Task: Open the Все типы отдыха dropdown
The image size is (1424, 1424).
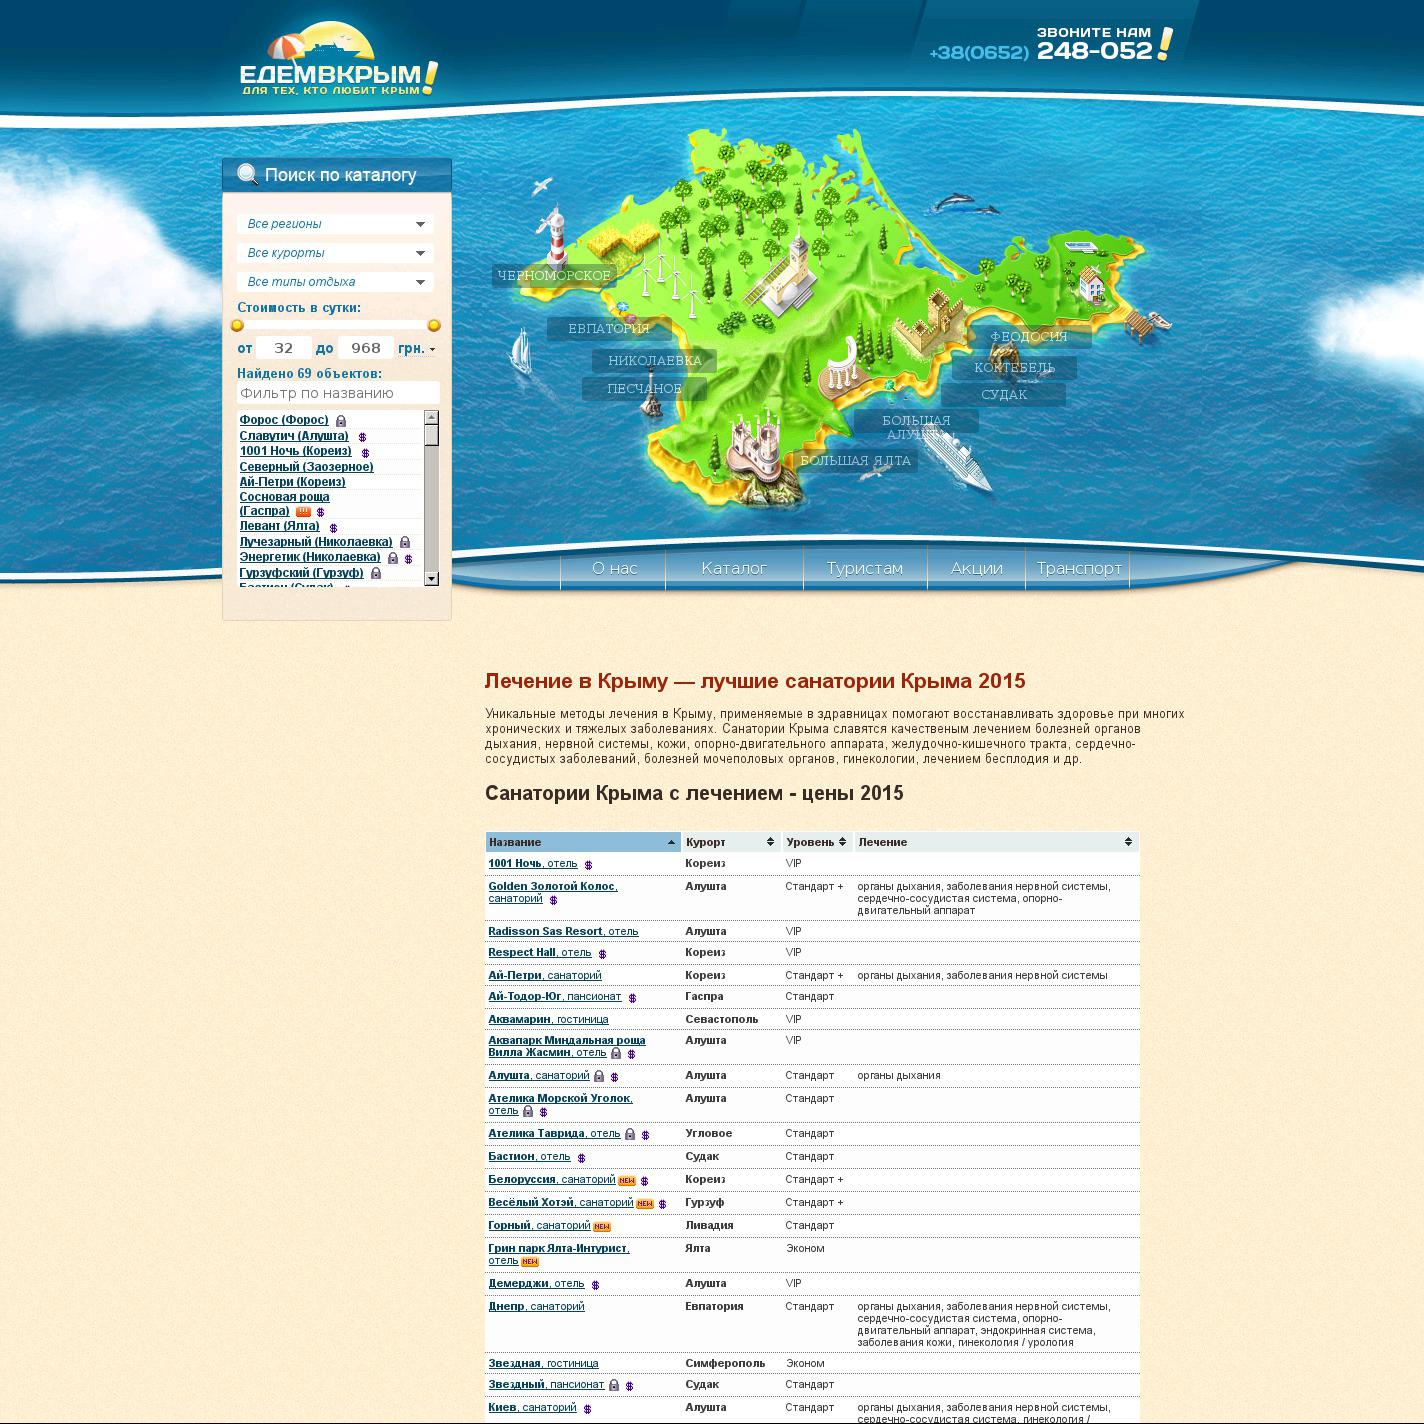Action: 335,282
